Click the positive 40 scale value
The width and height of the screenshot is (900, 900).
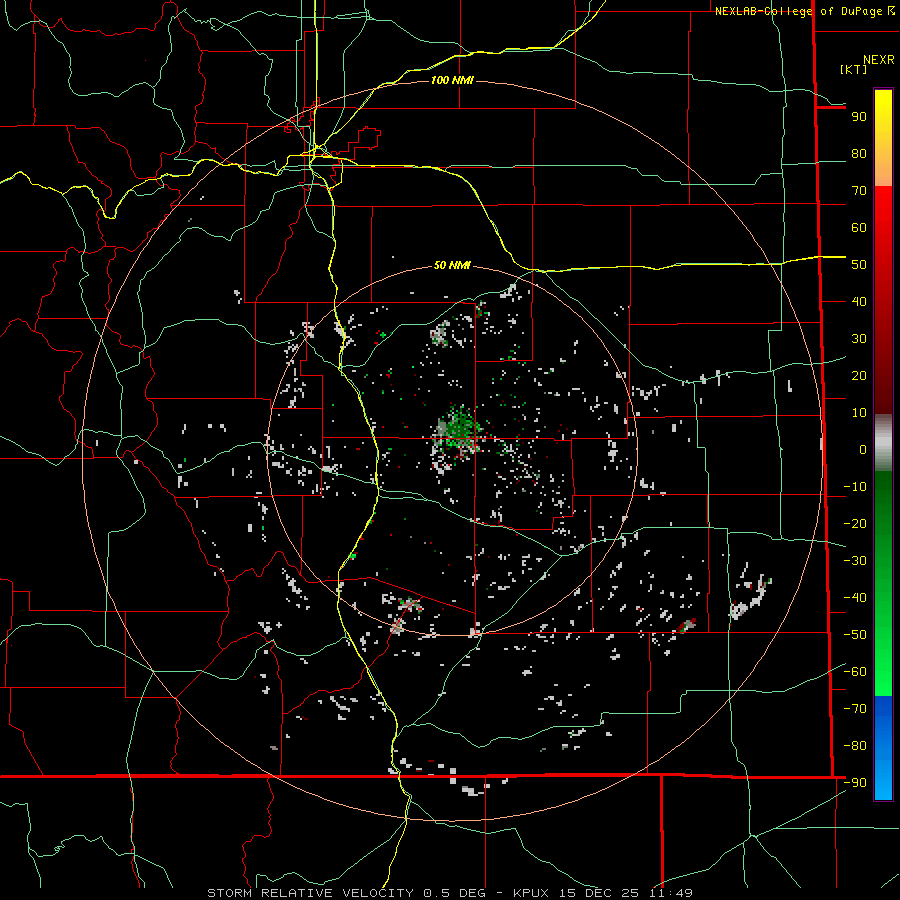coord(859,302)
